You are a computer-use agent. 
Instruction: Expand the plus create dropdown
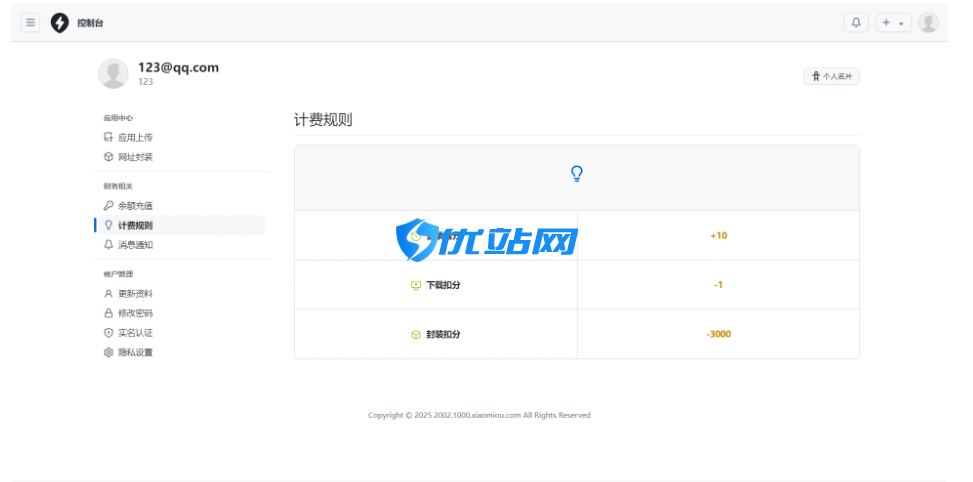point(893,23)
